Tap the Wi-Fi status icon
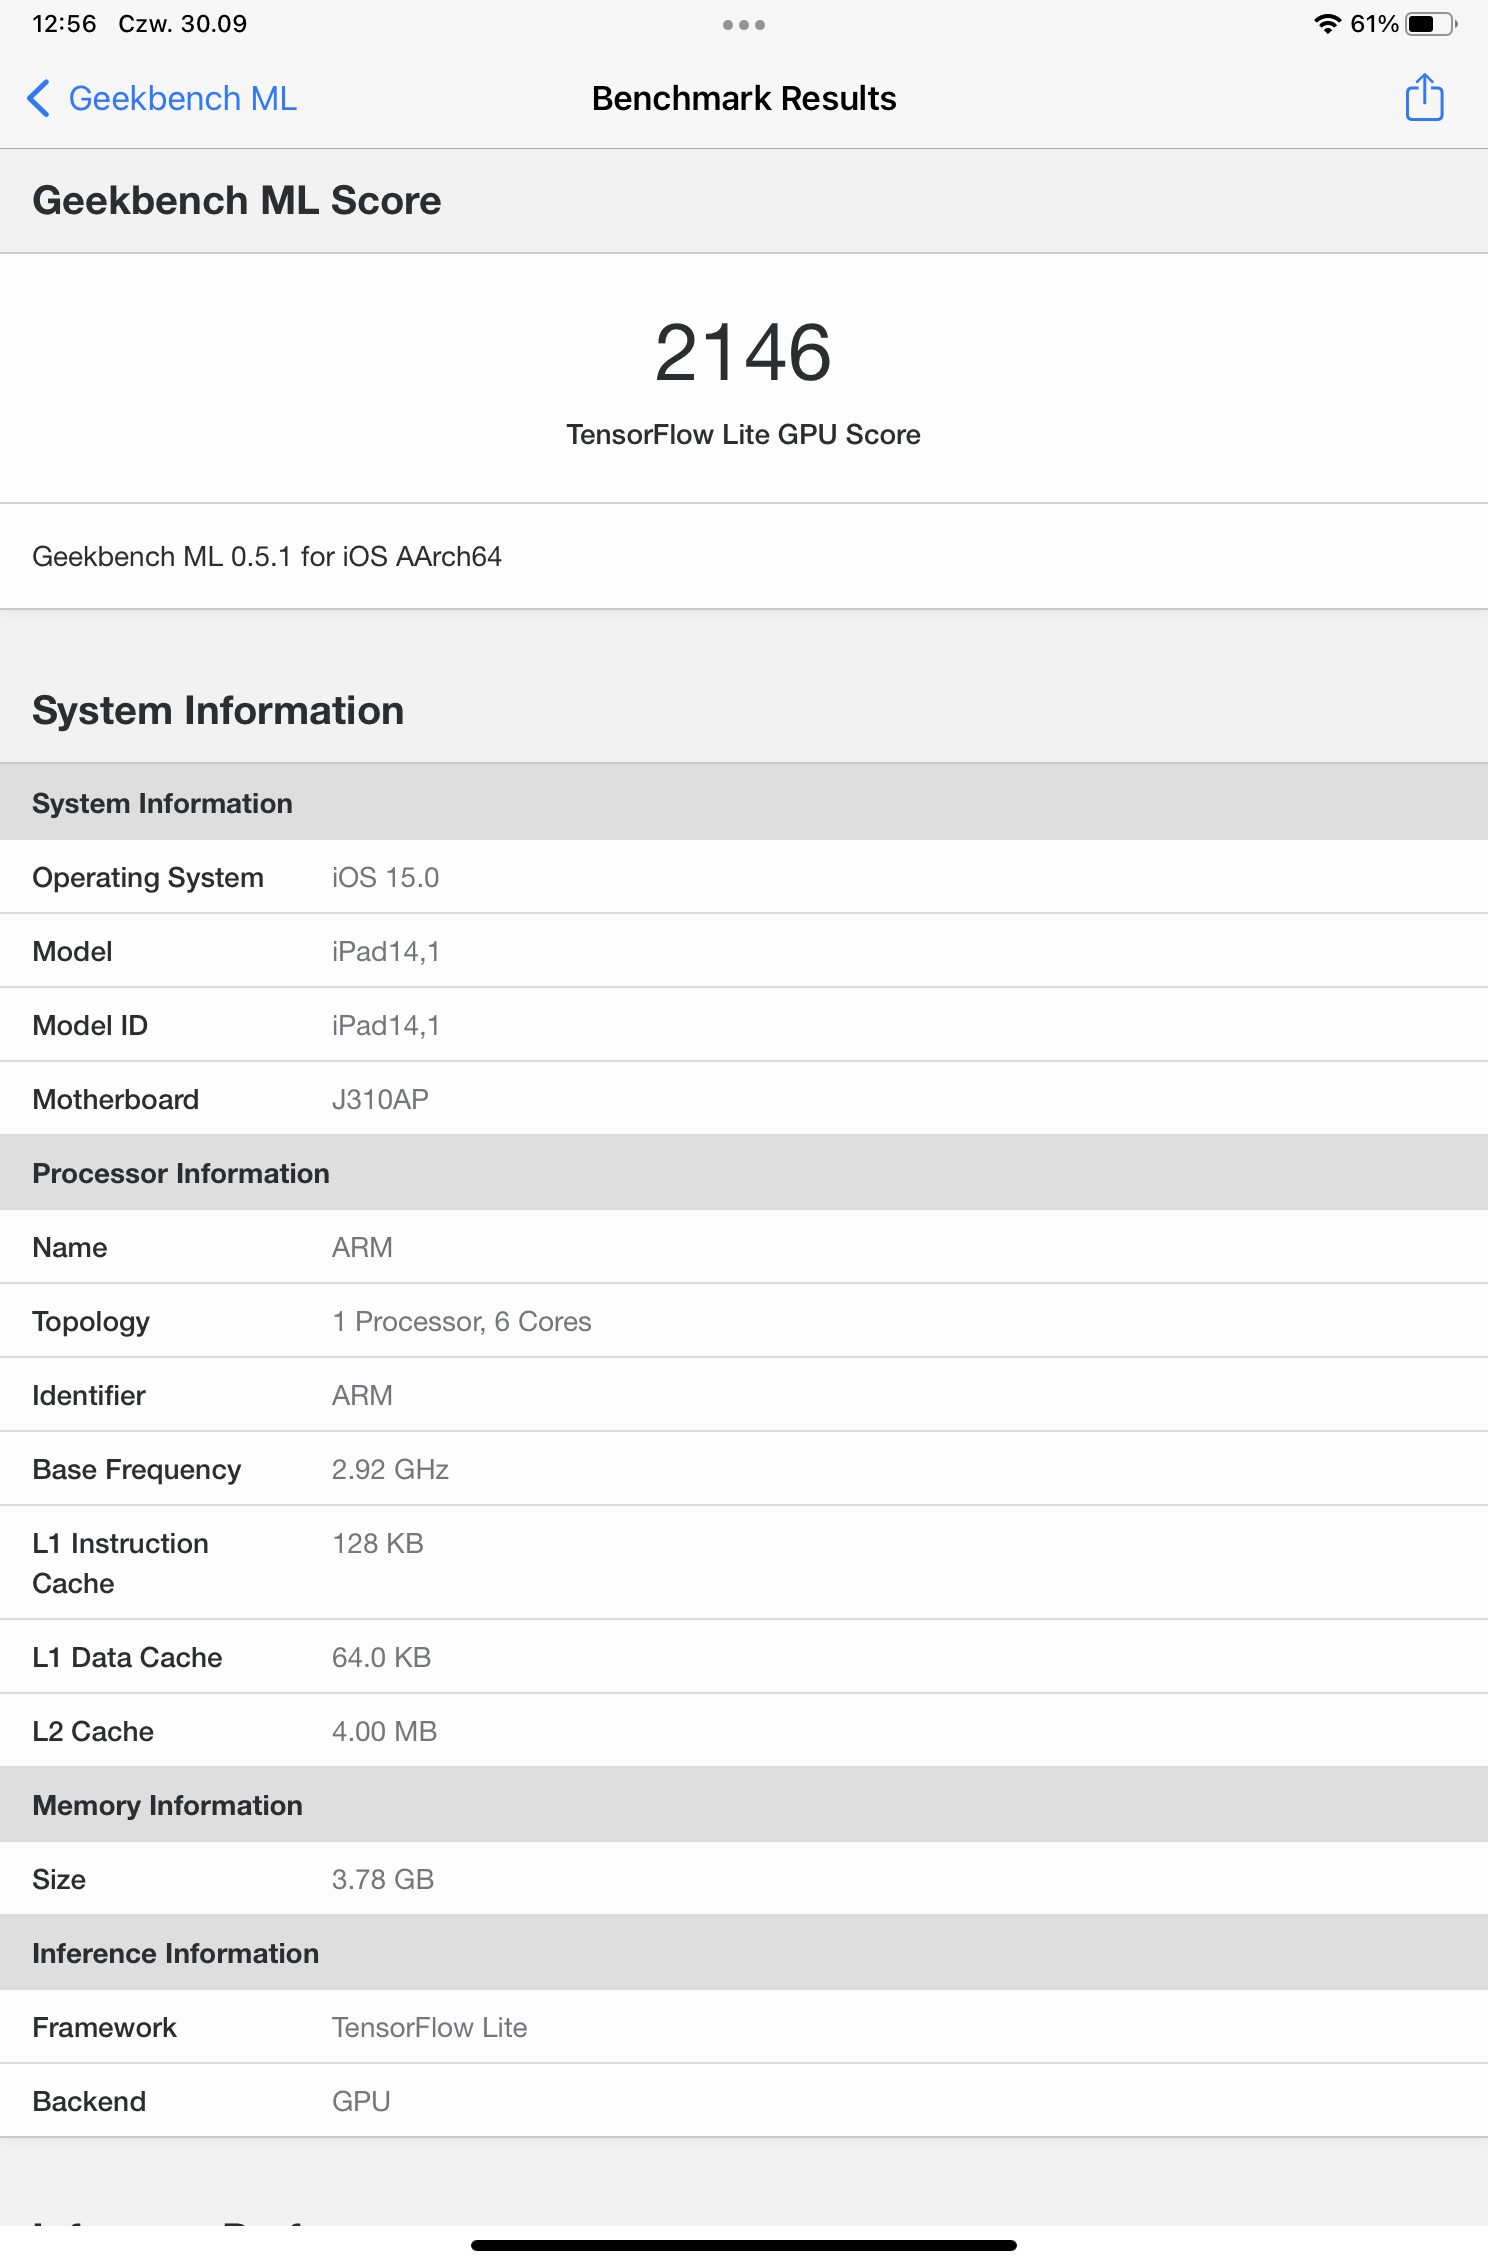 tap(1326, 24)
